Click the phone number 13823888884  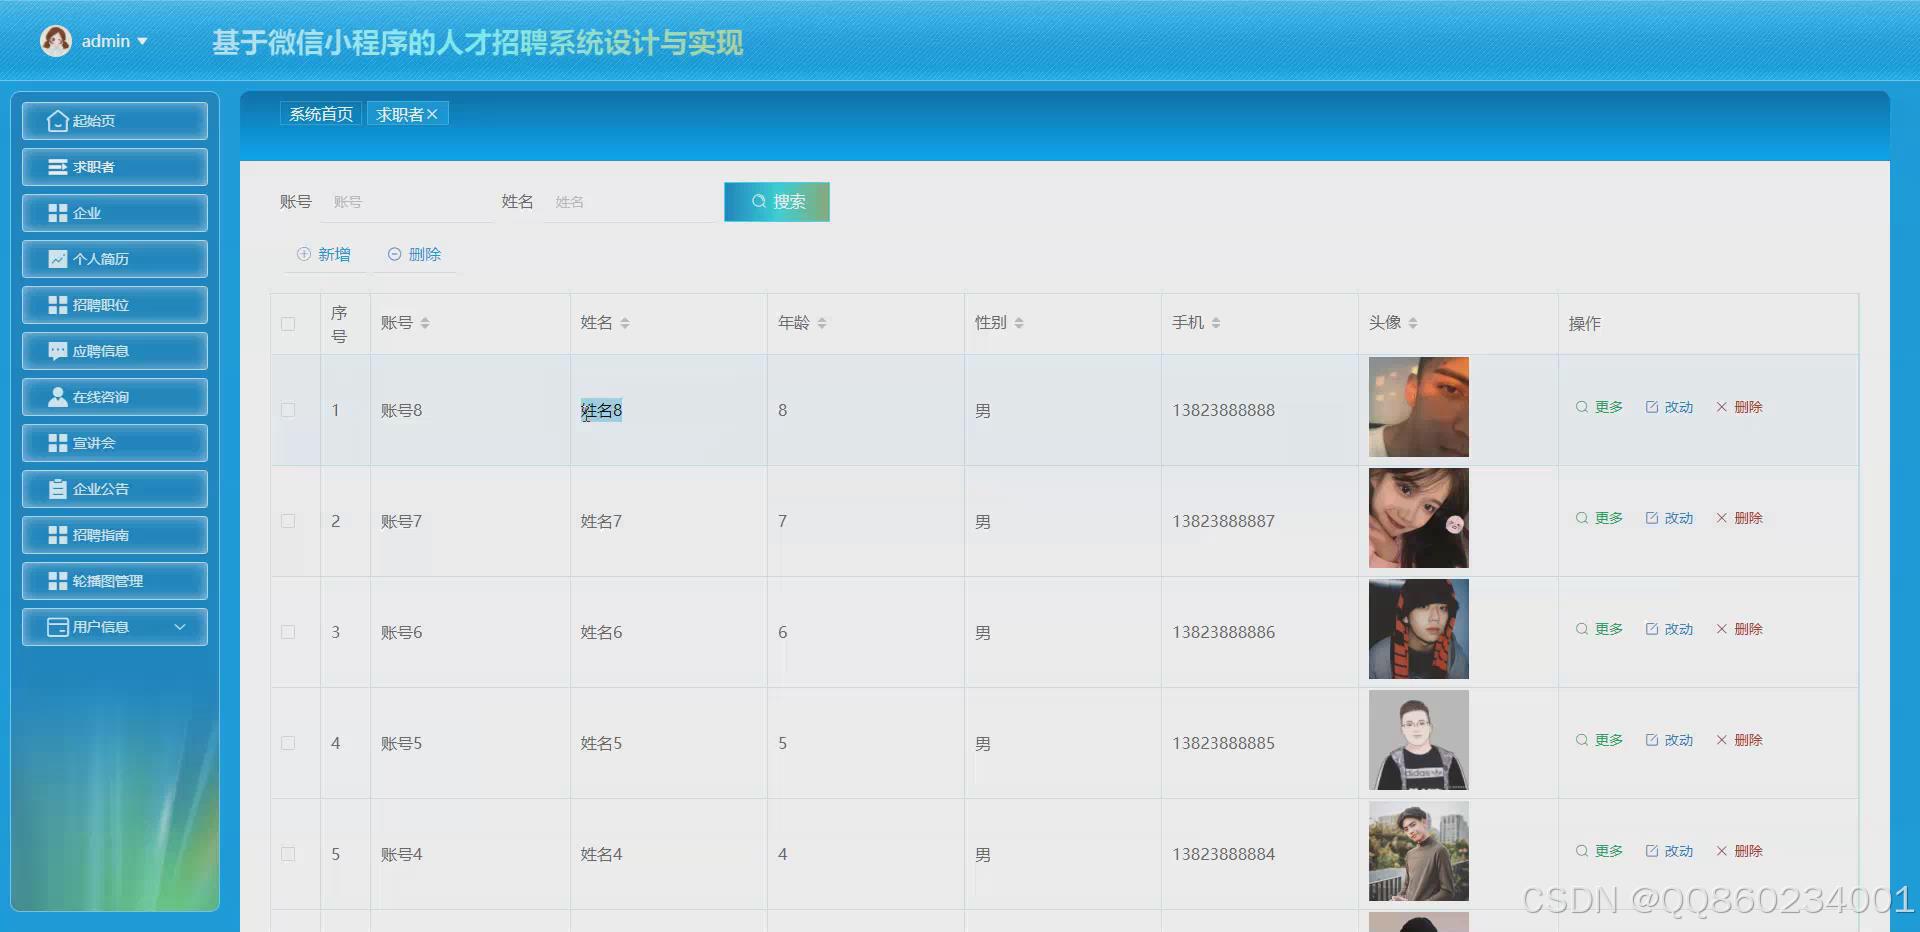coord(1223,854)
